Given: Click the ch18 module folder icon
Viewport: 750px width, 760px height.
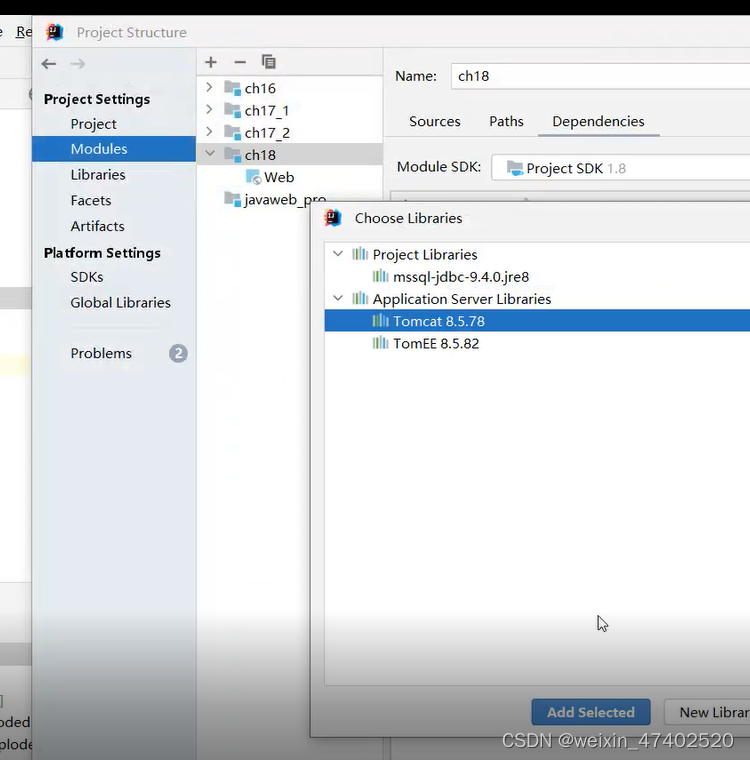Looking at the screenshot, I should point(233,155).
